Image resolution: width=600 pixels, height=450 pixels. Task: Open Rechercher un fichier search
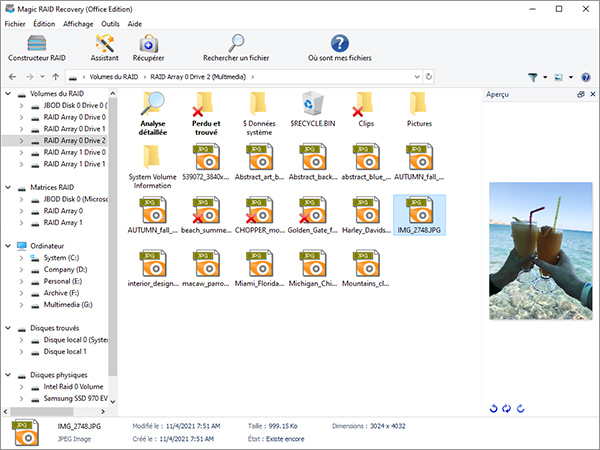[x=236, y=48]
